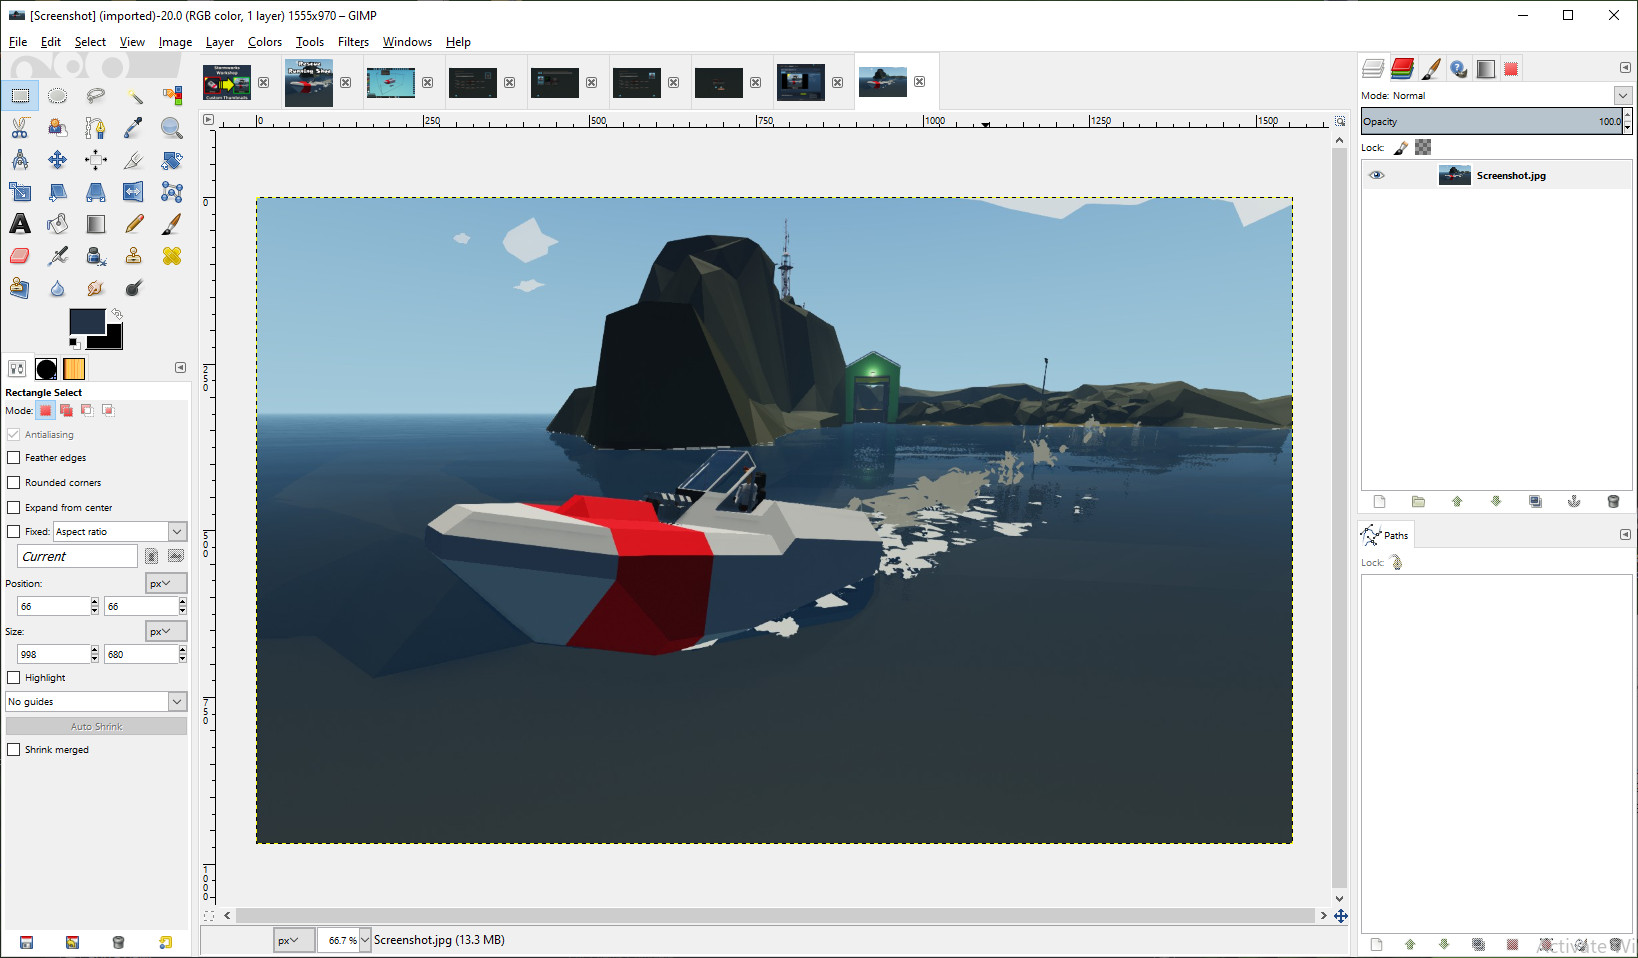Pick the Color Picker eyedropper tool
Image resolution: width=1638 pixels, height=958 pixels.
[134, 128]
